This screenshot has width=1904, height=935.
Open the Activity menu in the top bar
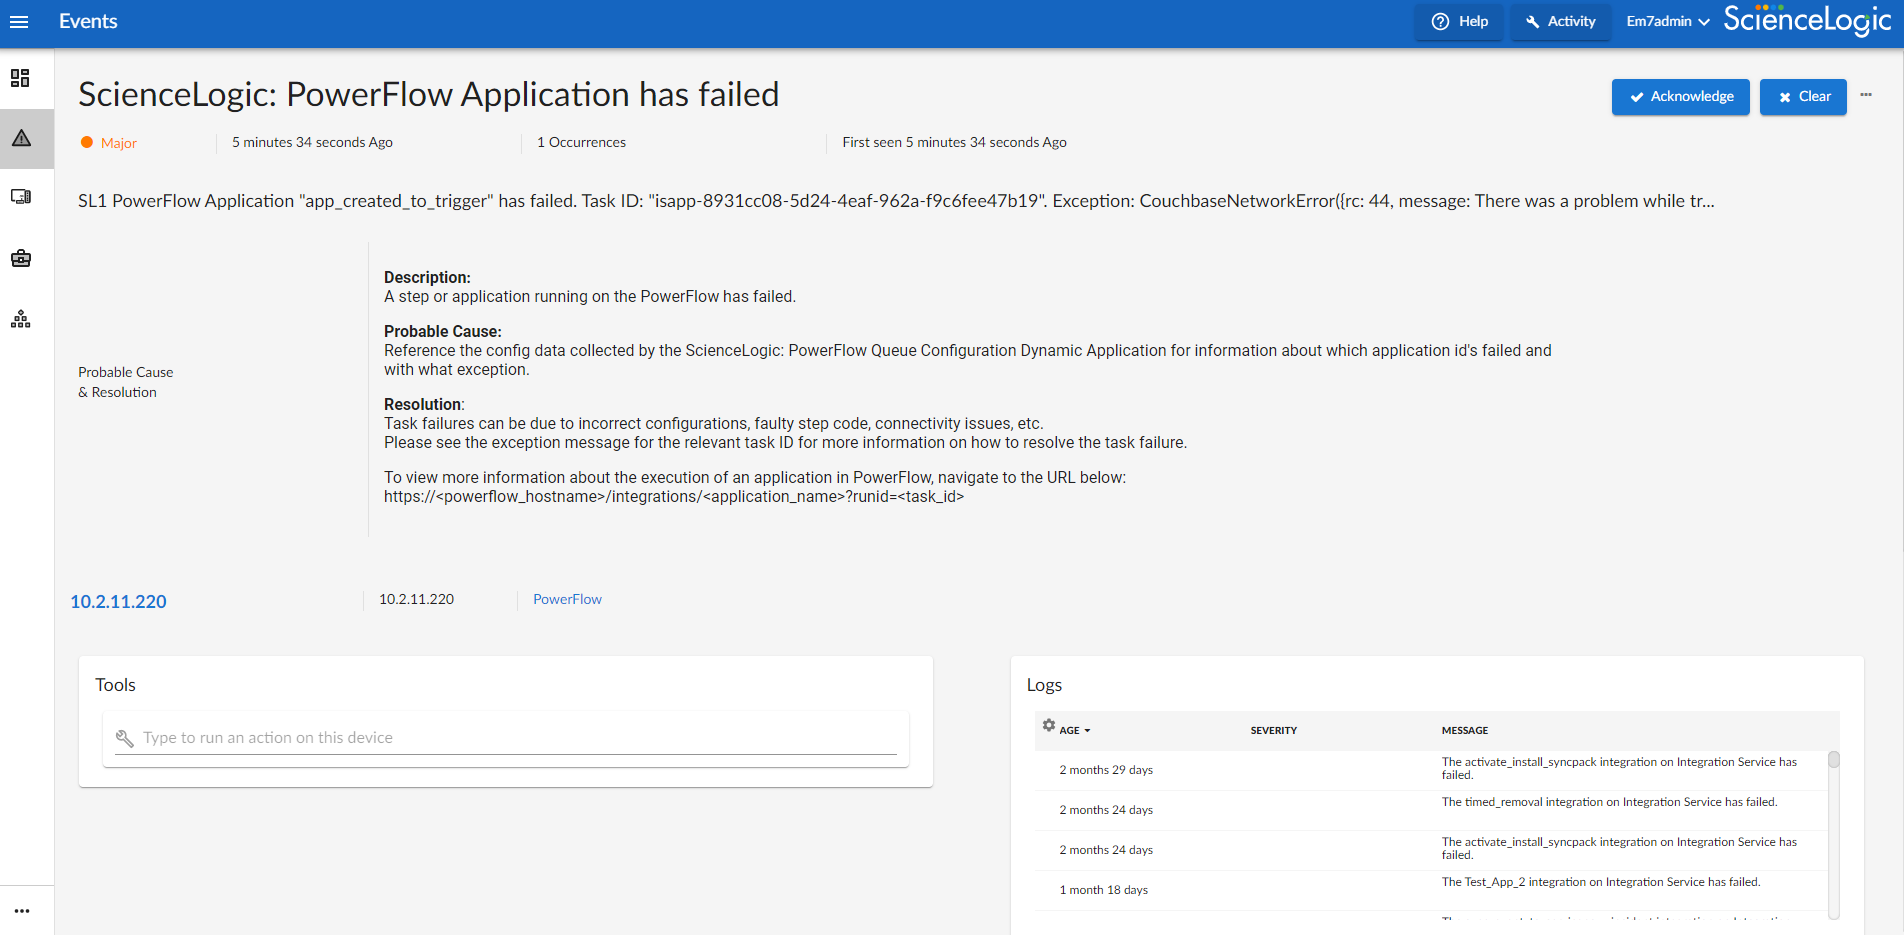[1560, 21]
